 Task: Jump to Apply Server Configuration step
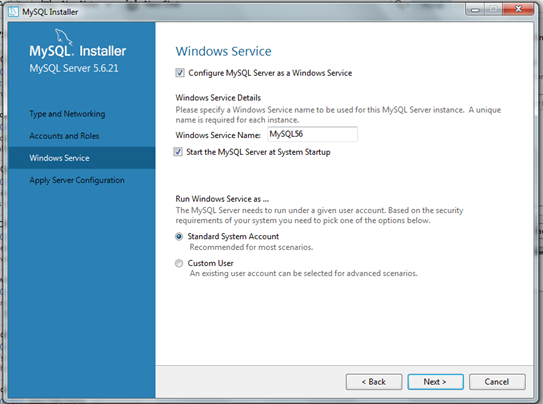click(x=77, y=180)
